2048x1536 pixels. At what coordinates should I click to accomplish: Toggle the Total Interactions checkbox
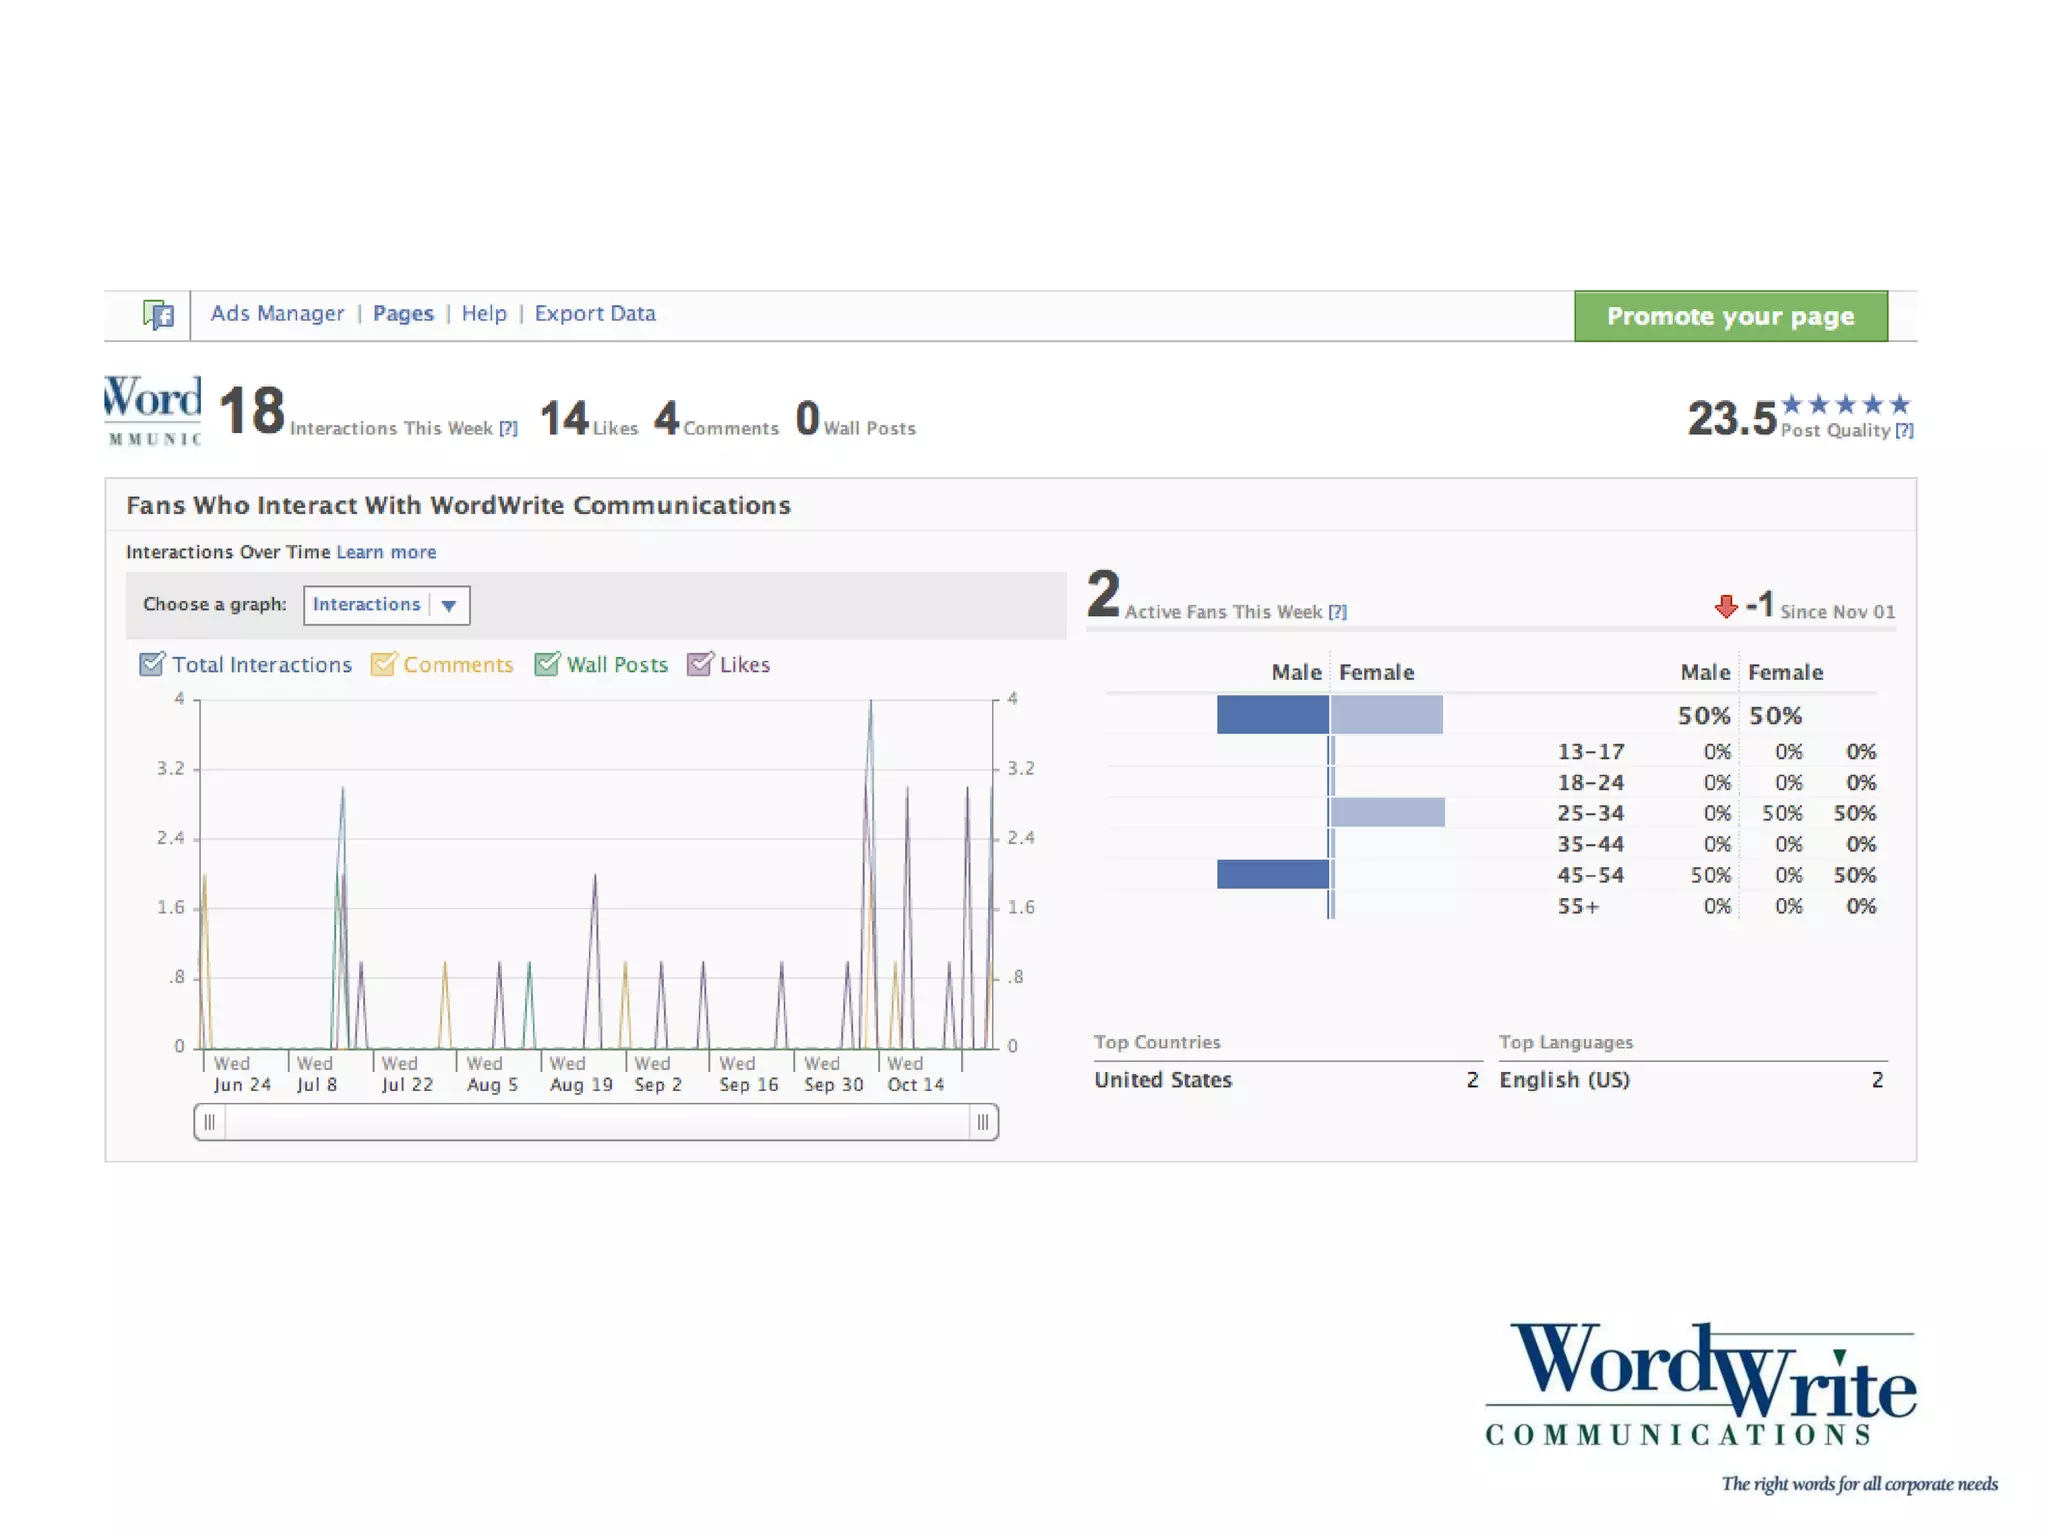click(x=152, y=664)
